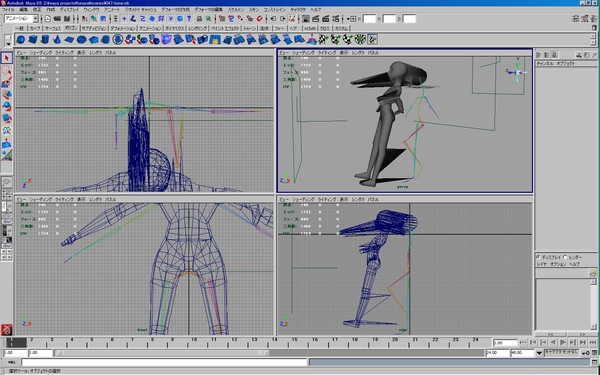Click the Save Scene icon on the status line

(67, 18)
